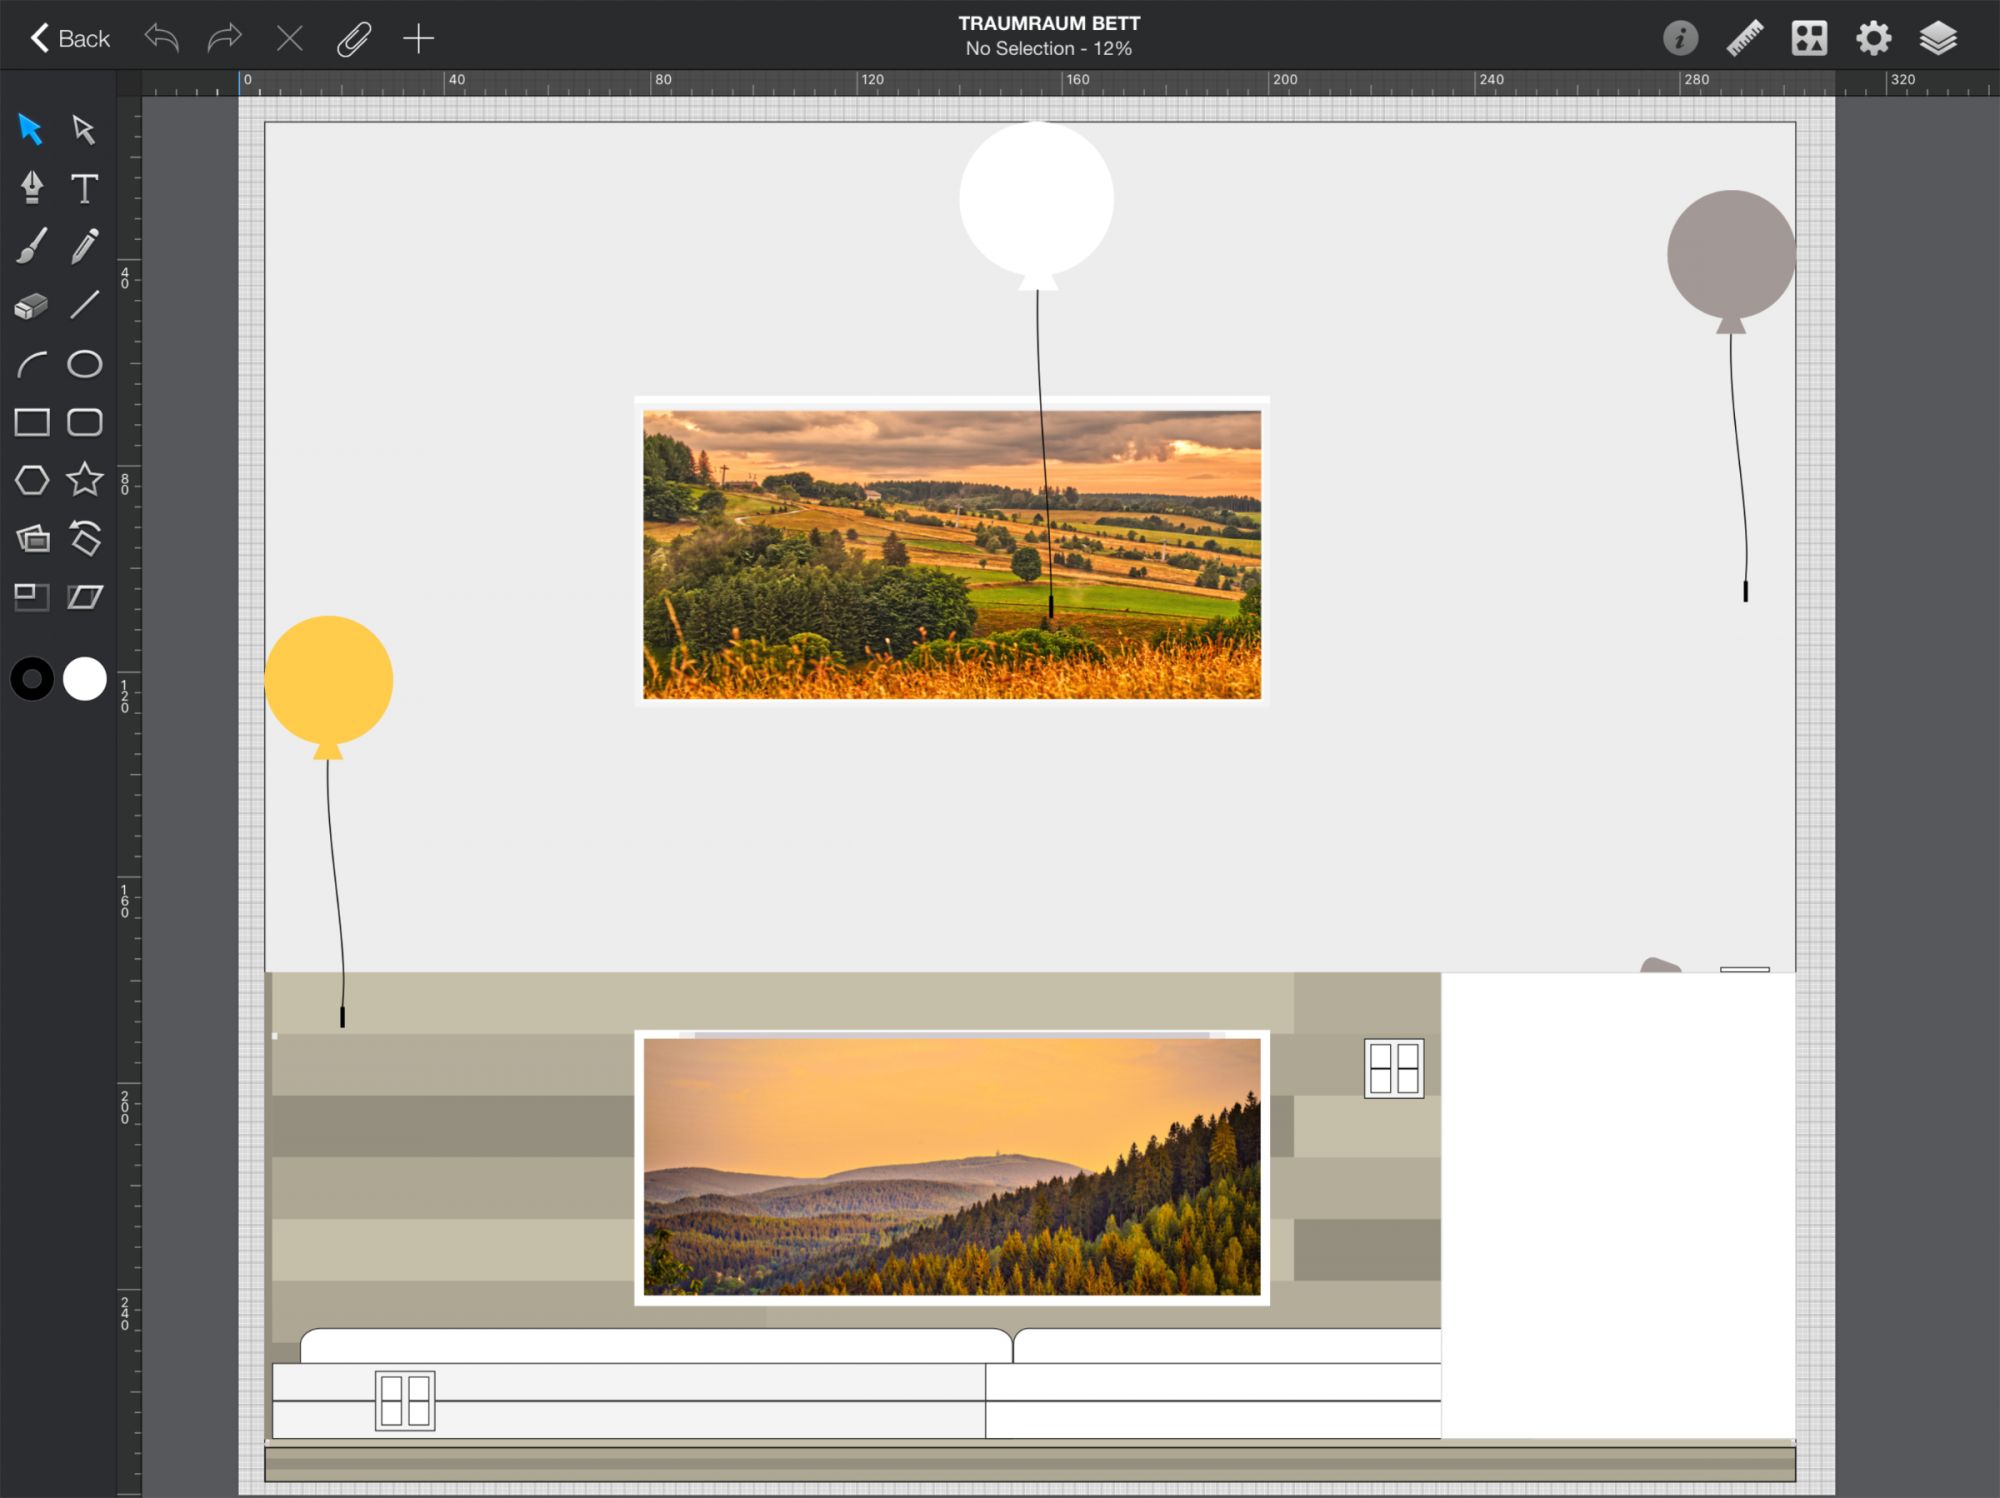Select the window symbol near striped wall

pyautogui.click(x=1394, y=1068)
